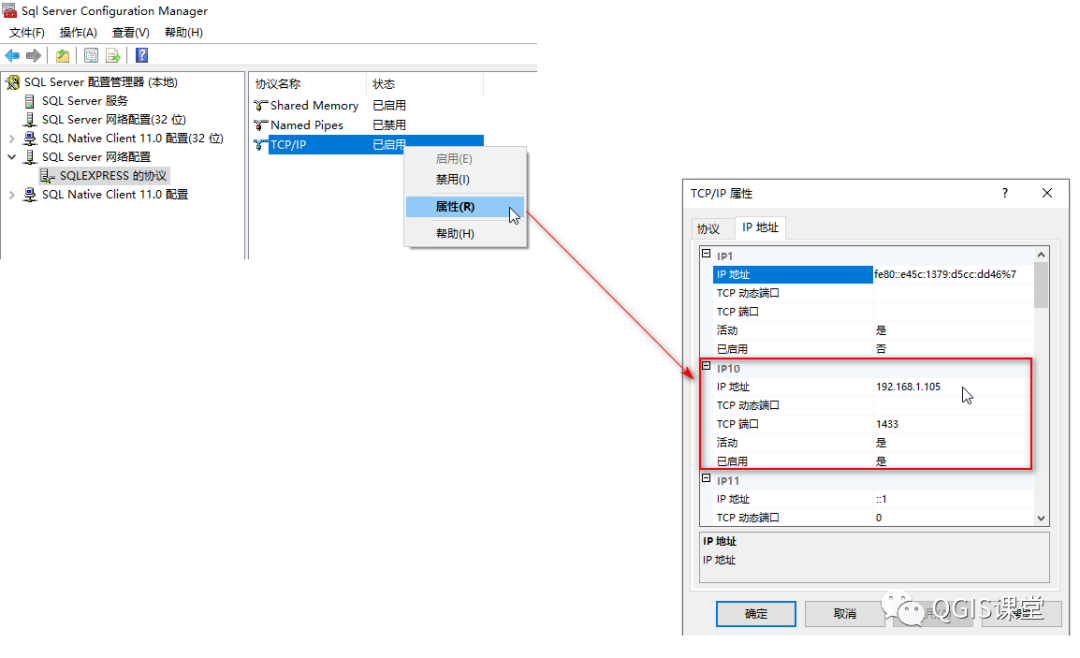Click the SQL Server 网络配置(32 位) tree icon

pyautogui.click(x=30, y=120)
